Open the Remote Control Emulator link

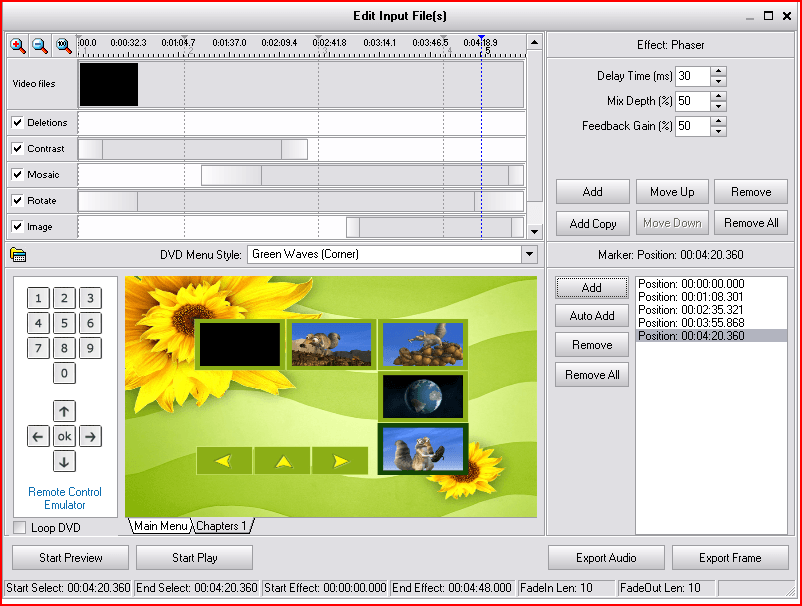64,499
